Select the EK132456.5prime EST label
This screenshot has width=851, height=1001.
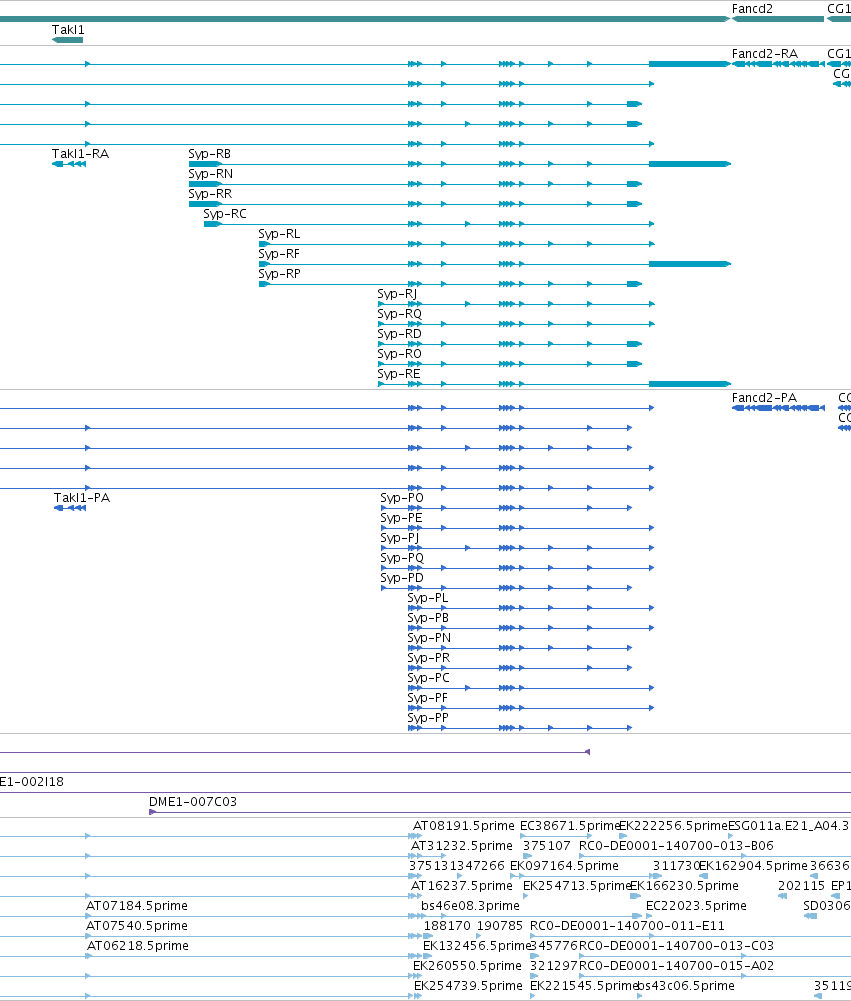[x=478, y=946]
